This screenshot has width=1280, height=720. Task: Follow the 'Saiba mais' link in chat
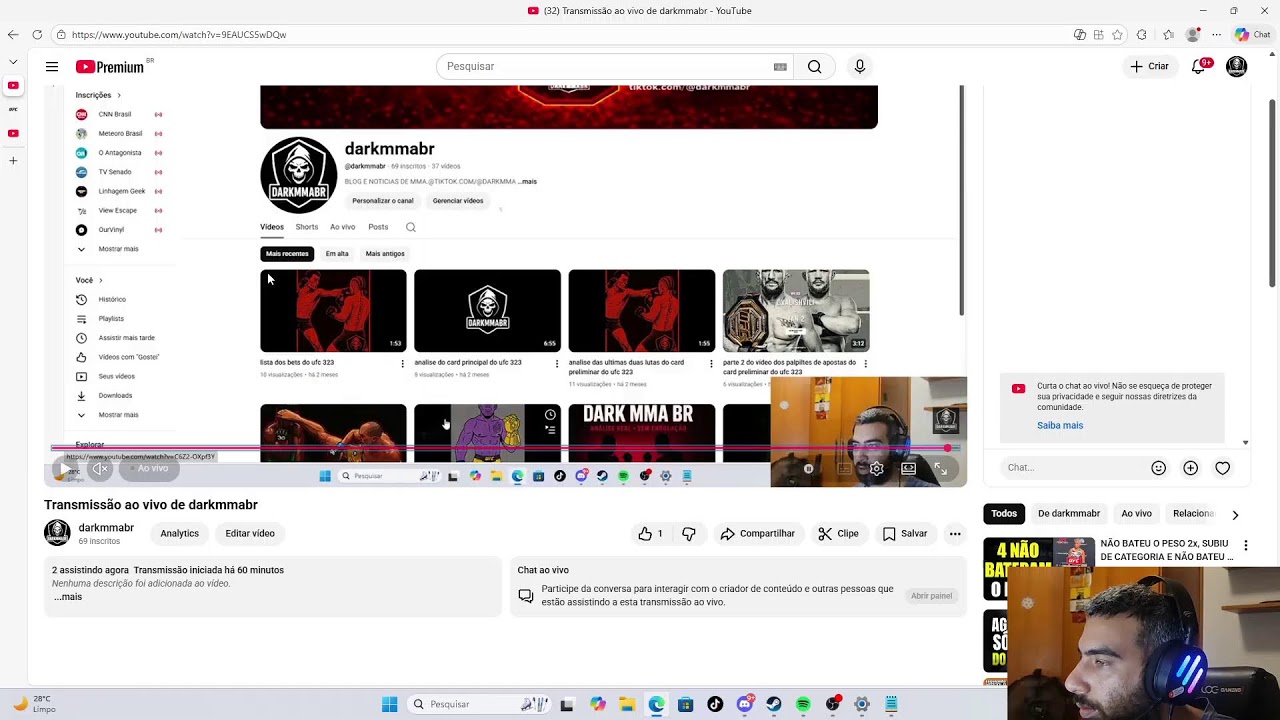coord(1060,426)
